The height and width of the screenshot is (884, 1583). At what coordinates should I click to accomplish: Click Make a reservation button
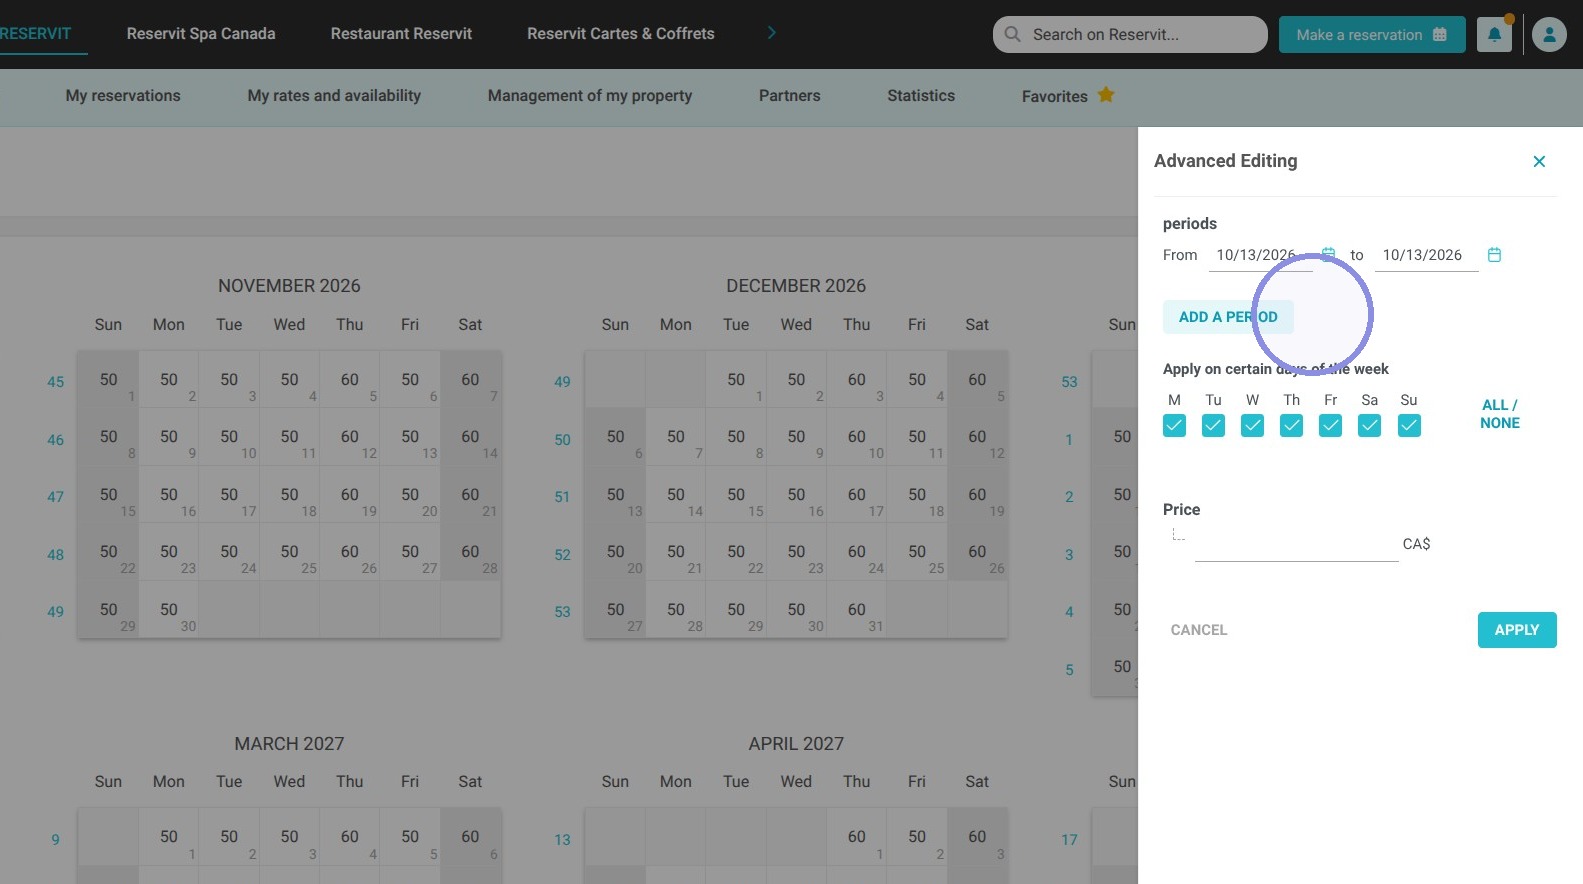click(1372, 34)
